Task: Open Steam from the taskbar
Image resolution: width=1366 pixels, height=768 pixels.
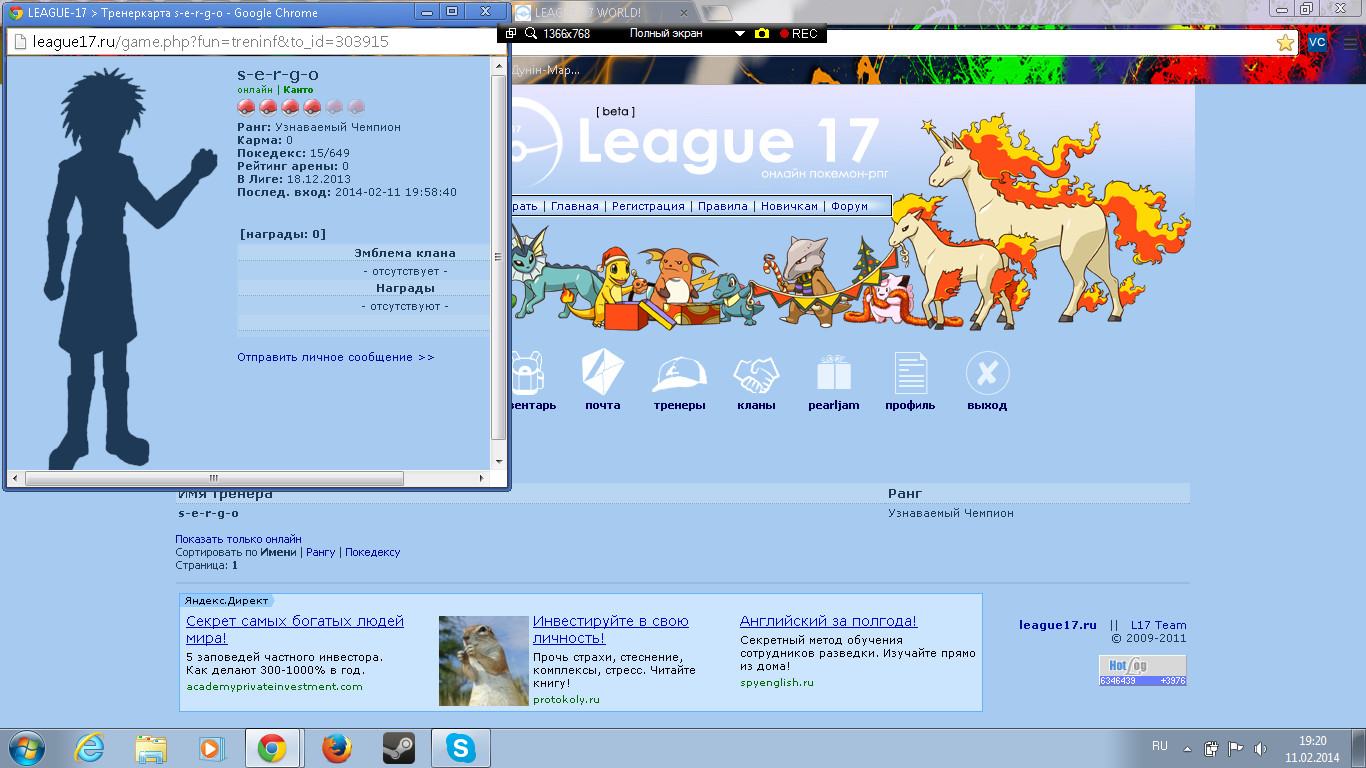Action: click(398, 748)
